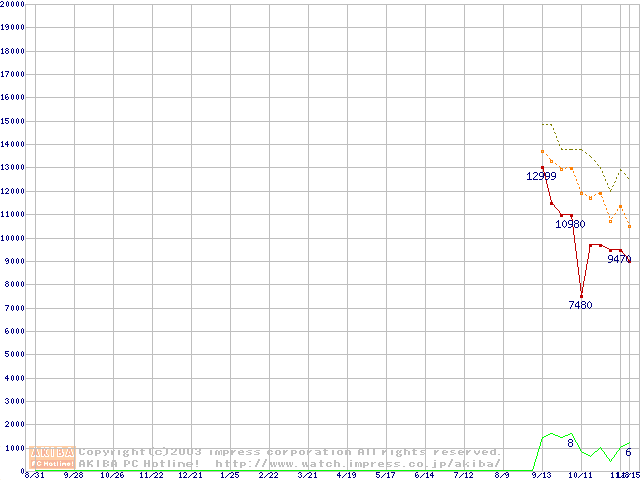
Task: Select the 12999 price label
Action: (541, 176)
